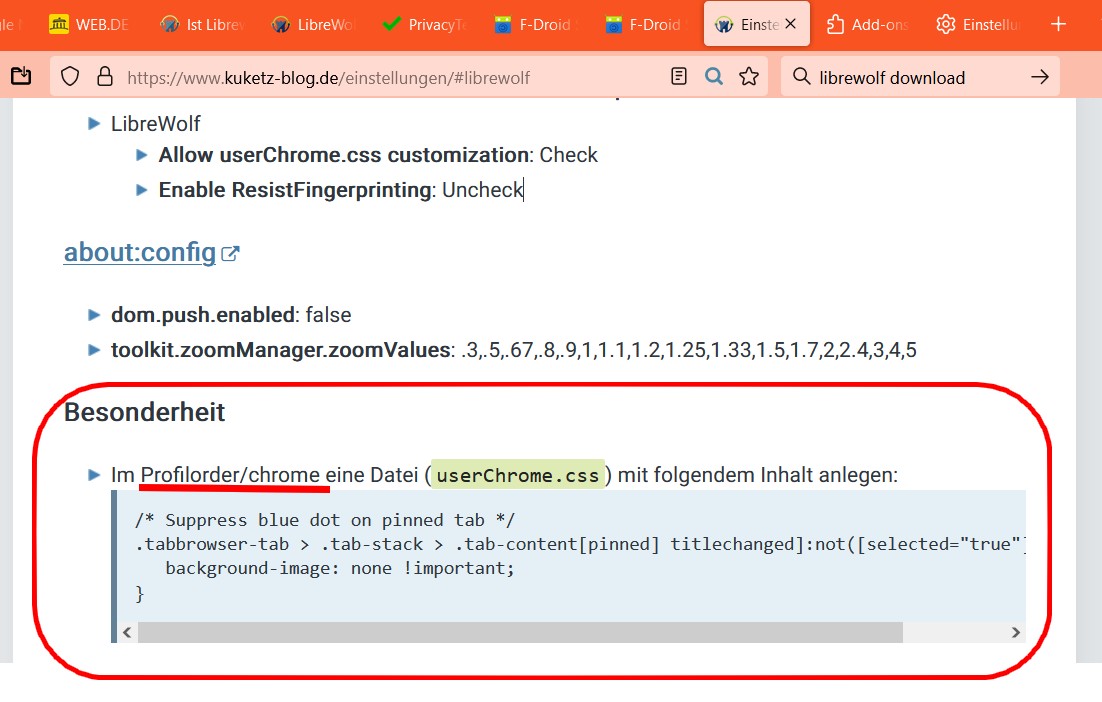Viewport: 1102px width, 702px height.
Task: Click 'Enable ResistFingerprinting' text
Action: [295, 190]
